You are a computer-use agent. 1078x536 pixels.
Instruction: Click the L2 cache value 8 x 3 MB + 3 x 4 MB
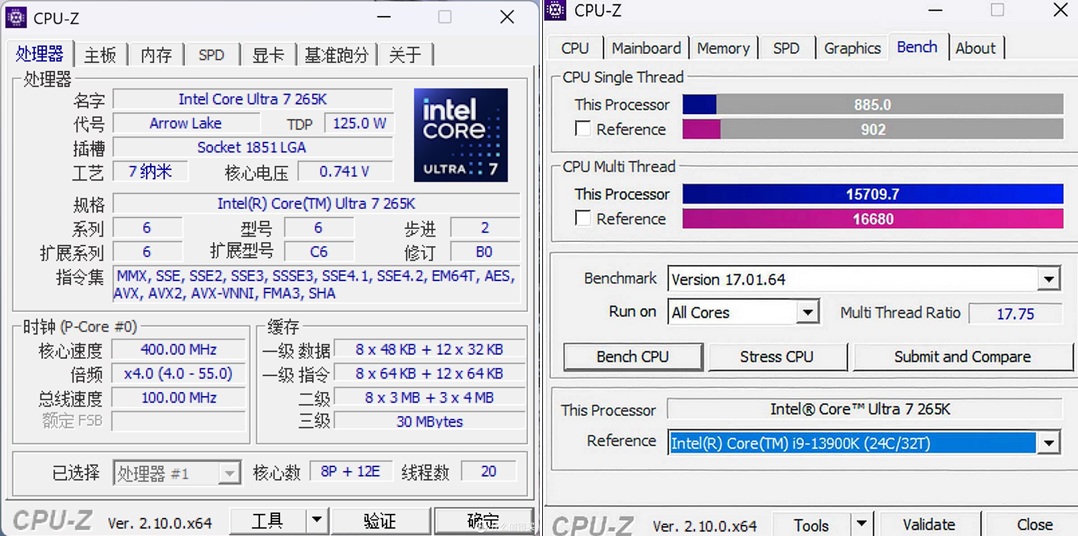[429, 398]
